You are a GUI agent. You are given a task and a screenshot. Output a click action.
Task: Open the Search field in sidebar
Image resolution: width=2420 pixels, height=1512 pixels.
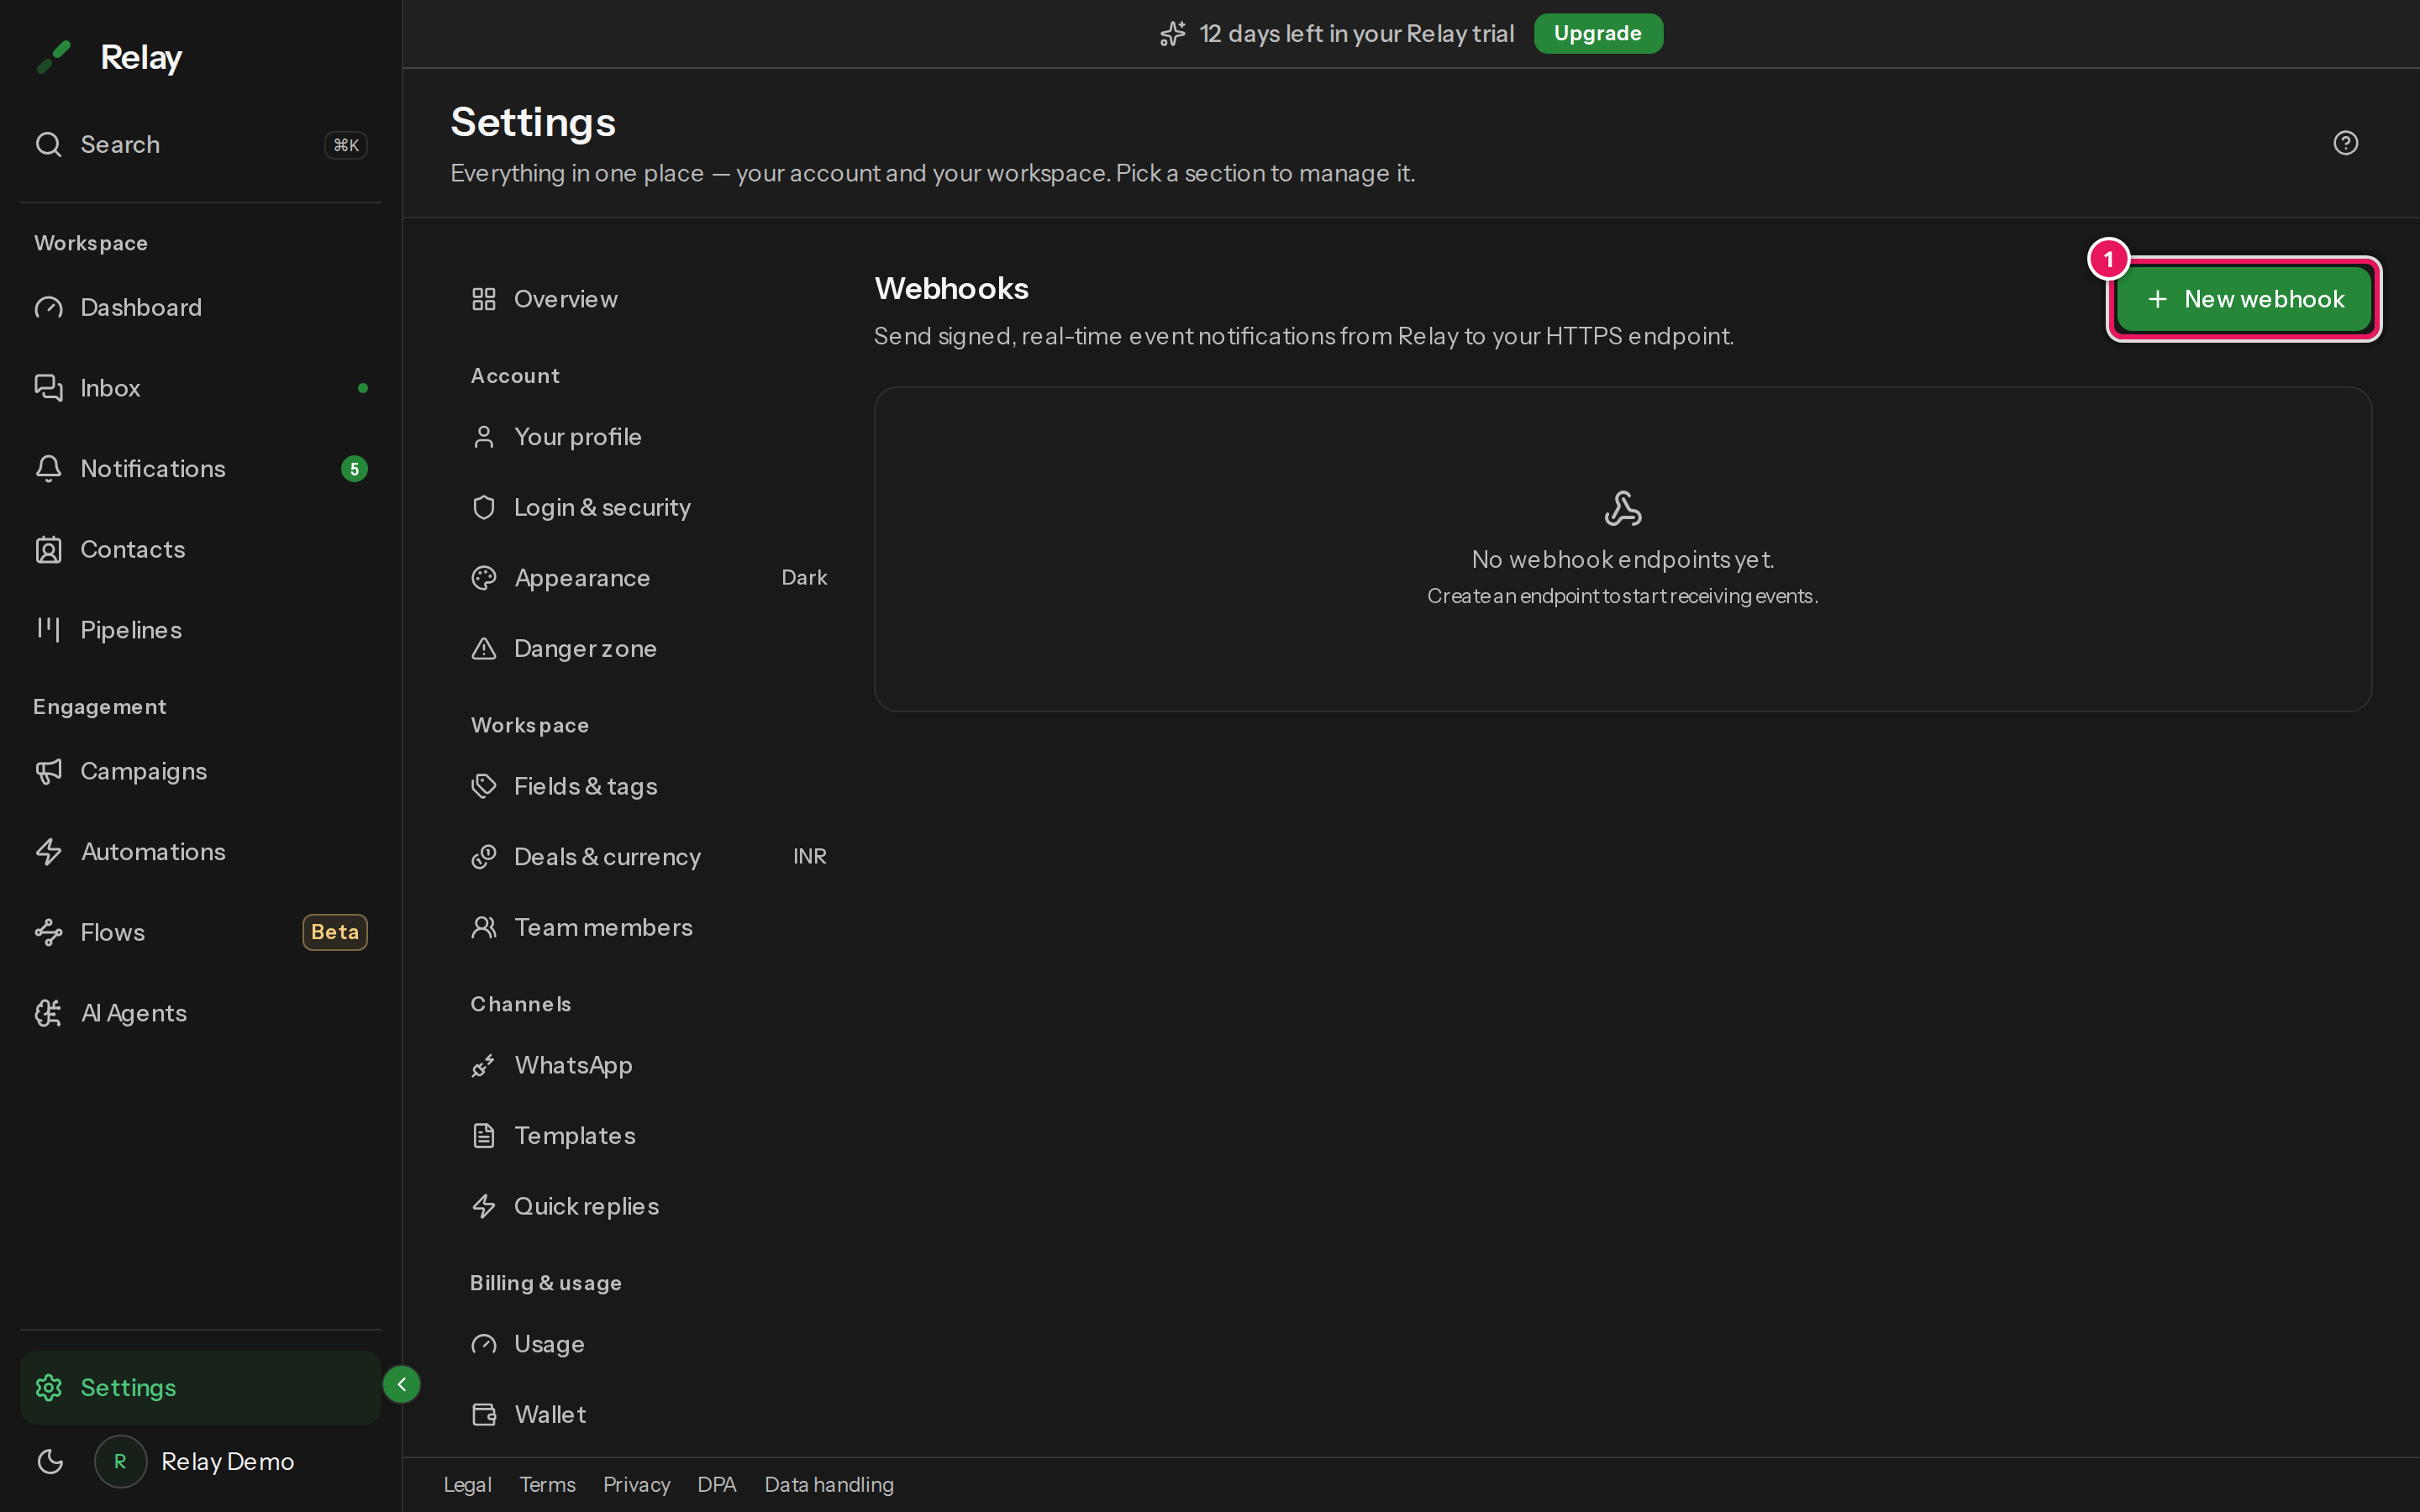(200, 145)
